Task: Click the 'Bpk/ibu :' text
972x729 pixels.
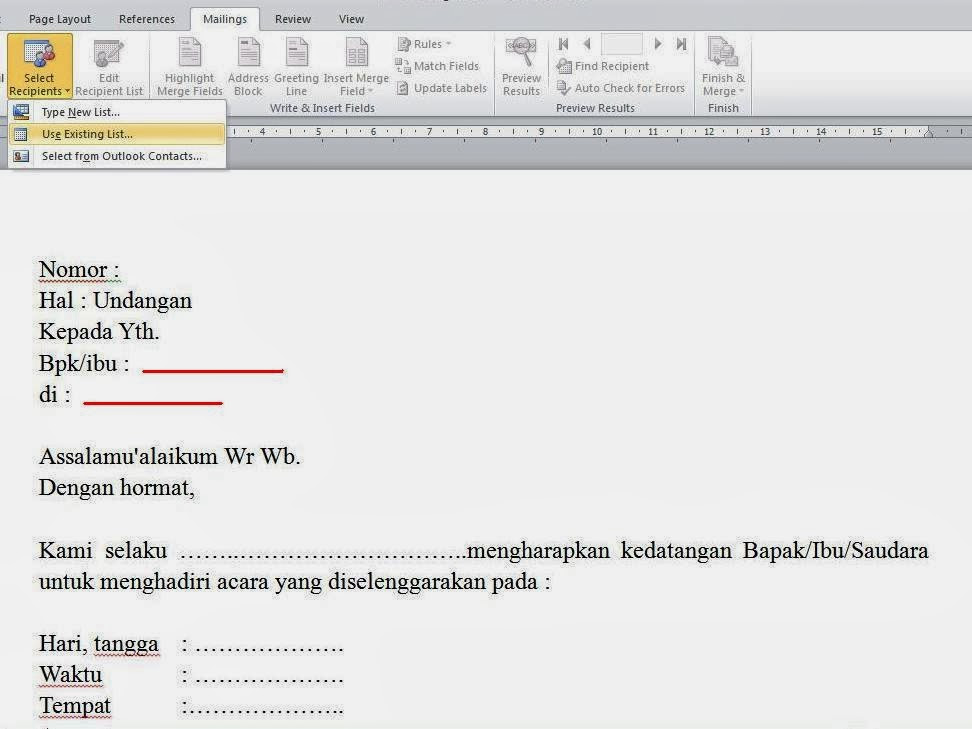Action: pyautogui.click(x=84, y=363)
